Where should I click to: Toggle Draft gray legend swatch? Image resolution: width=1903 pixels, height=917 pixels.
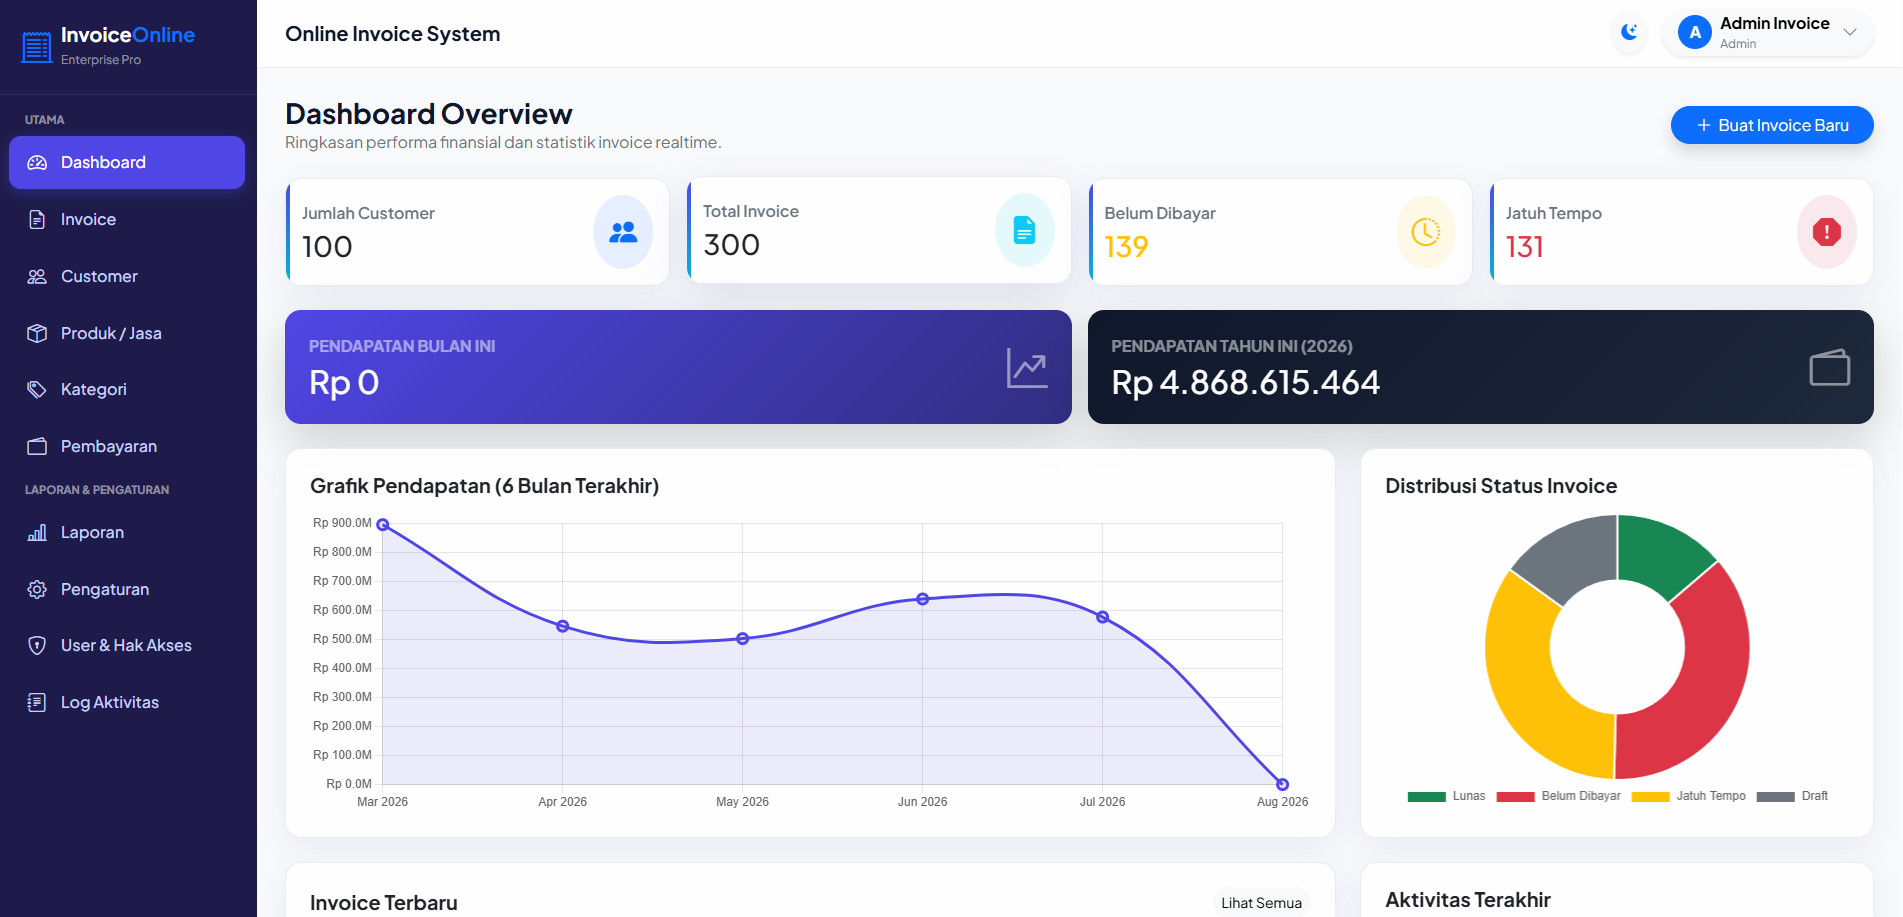(1776, 797)
